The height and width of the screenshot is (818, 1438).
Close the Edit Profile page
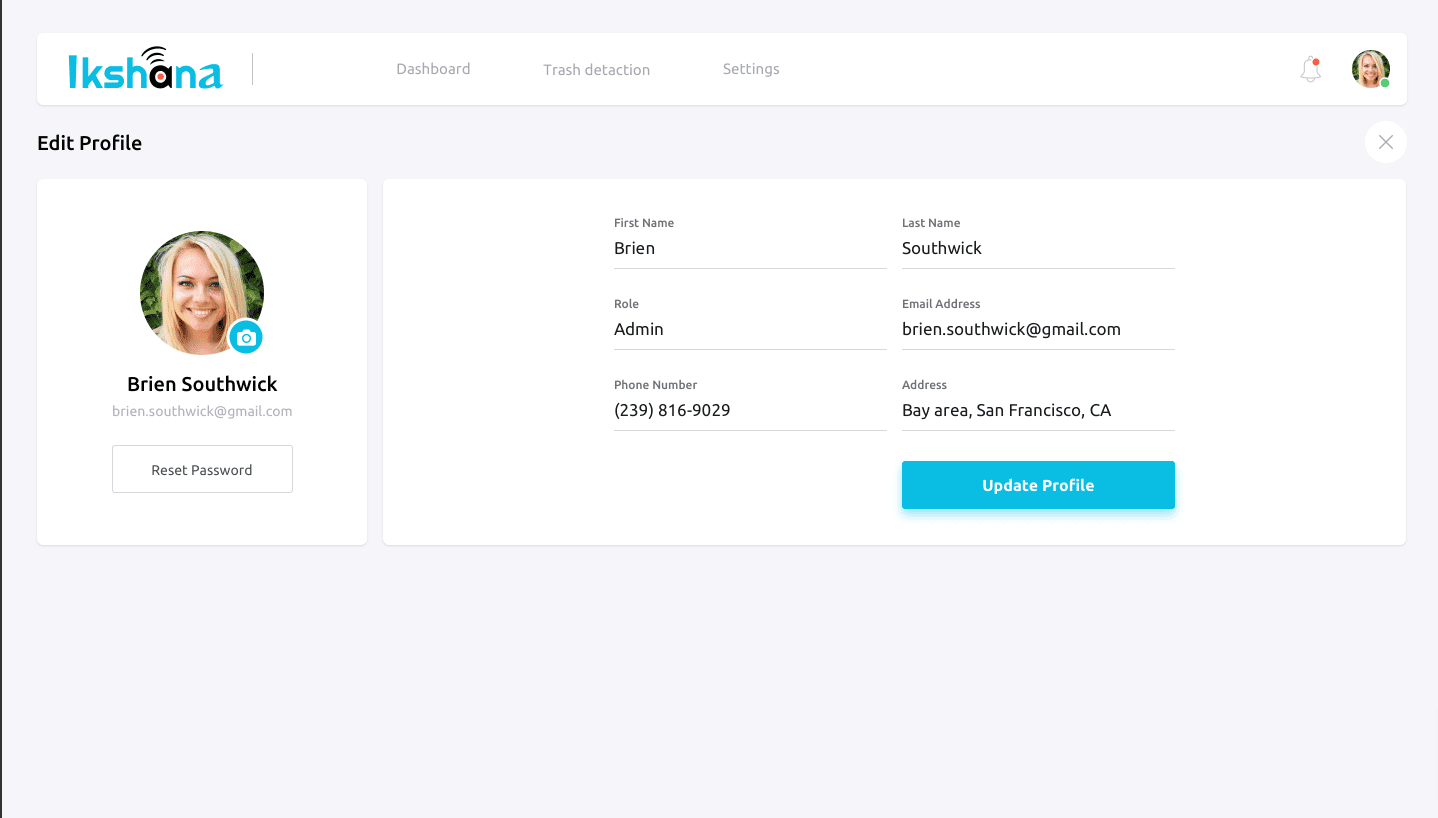pyautogui.click(x=1385, y=142)
